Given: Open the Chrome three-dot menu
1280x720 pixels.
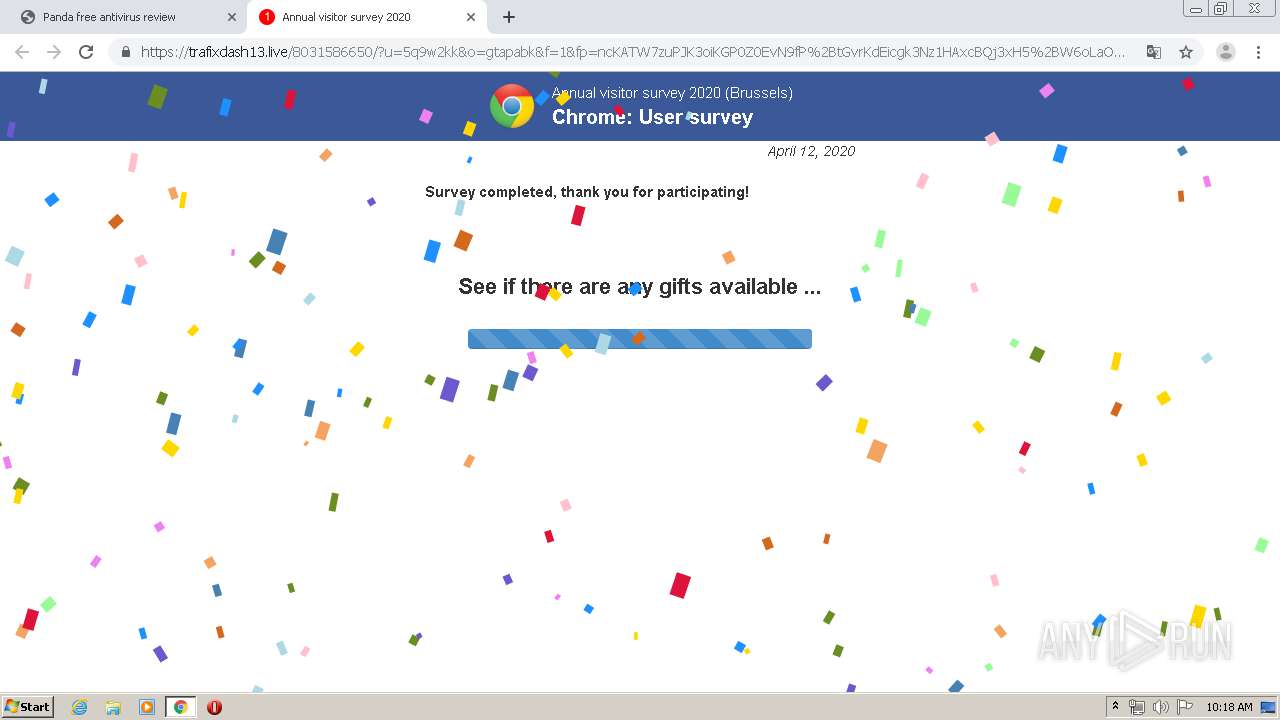Looking at the screenshot, I should click(1258, 52).
